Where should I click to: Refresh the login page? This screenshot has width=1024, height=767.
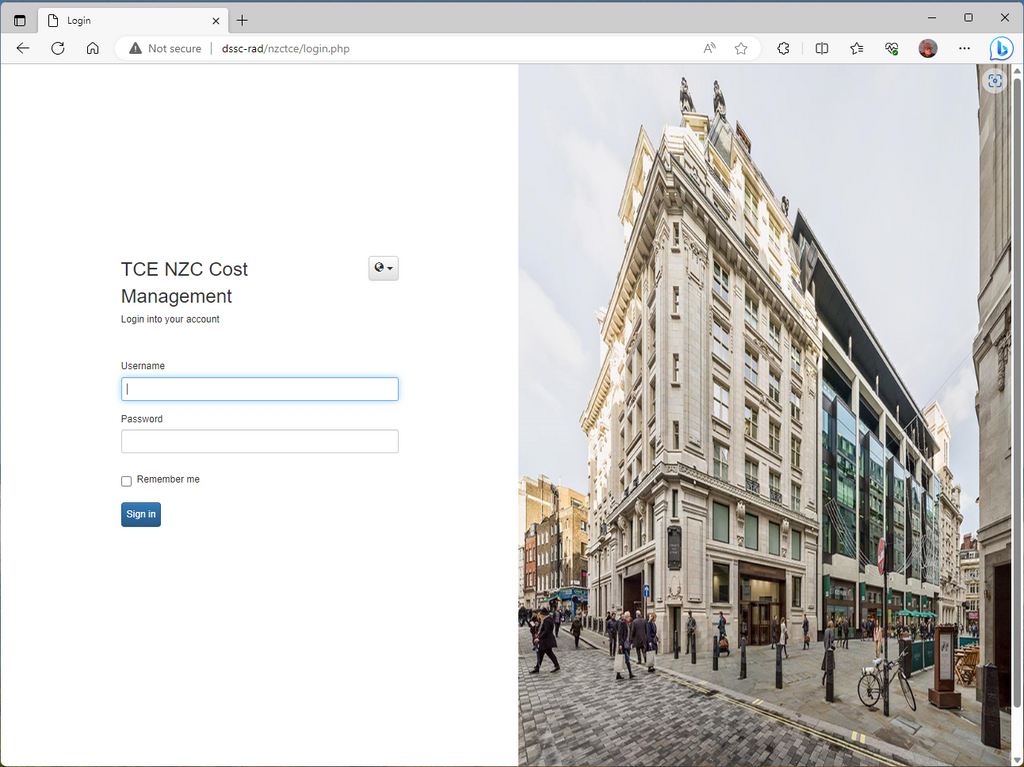[58, 48]
